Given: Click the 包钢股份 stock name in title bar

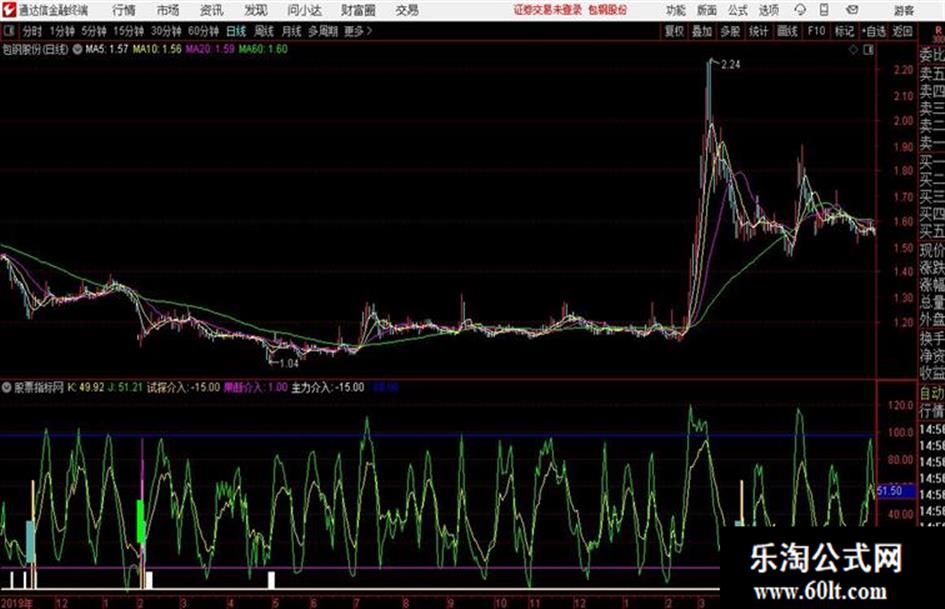Looking at the screenshot, I should (x=608, y=10).
